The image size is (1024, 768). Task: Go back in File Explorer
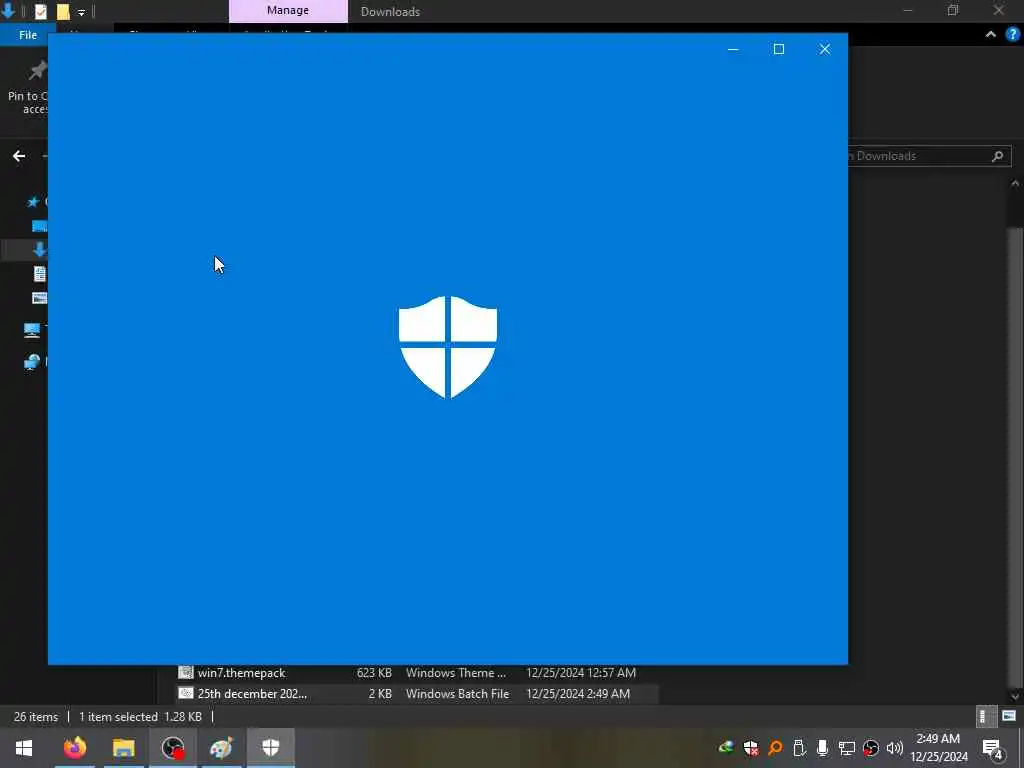(19, 156)
